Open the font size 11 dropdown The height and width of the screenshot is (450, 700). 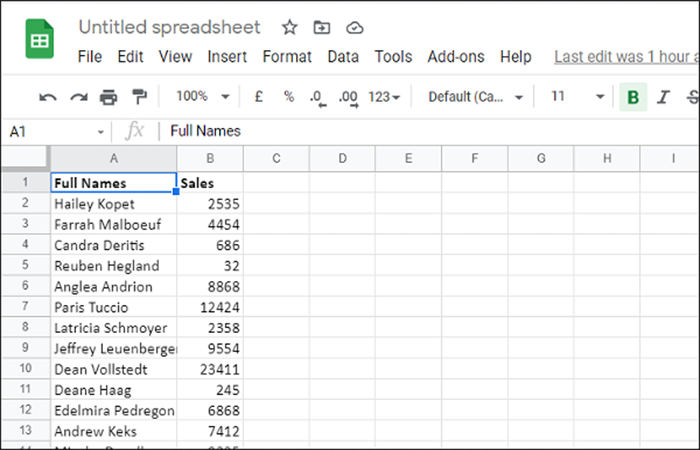[577, 96]
